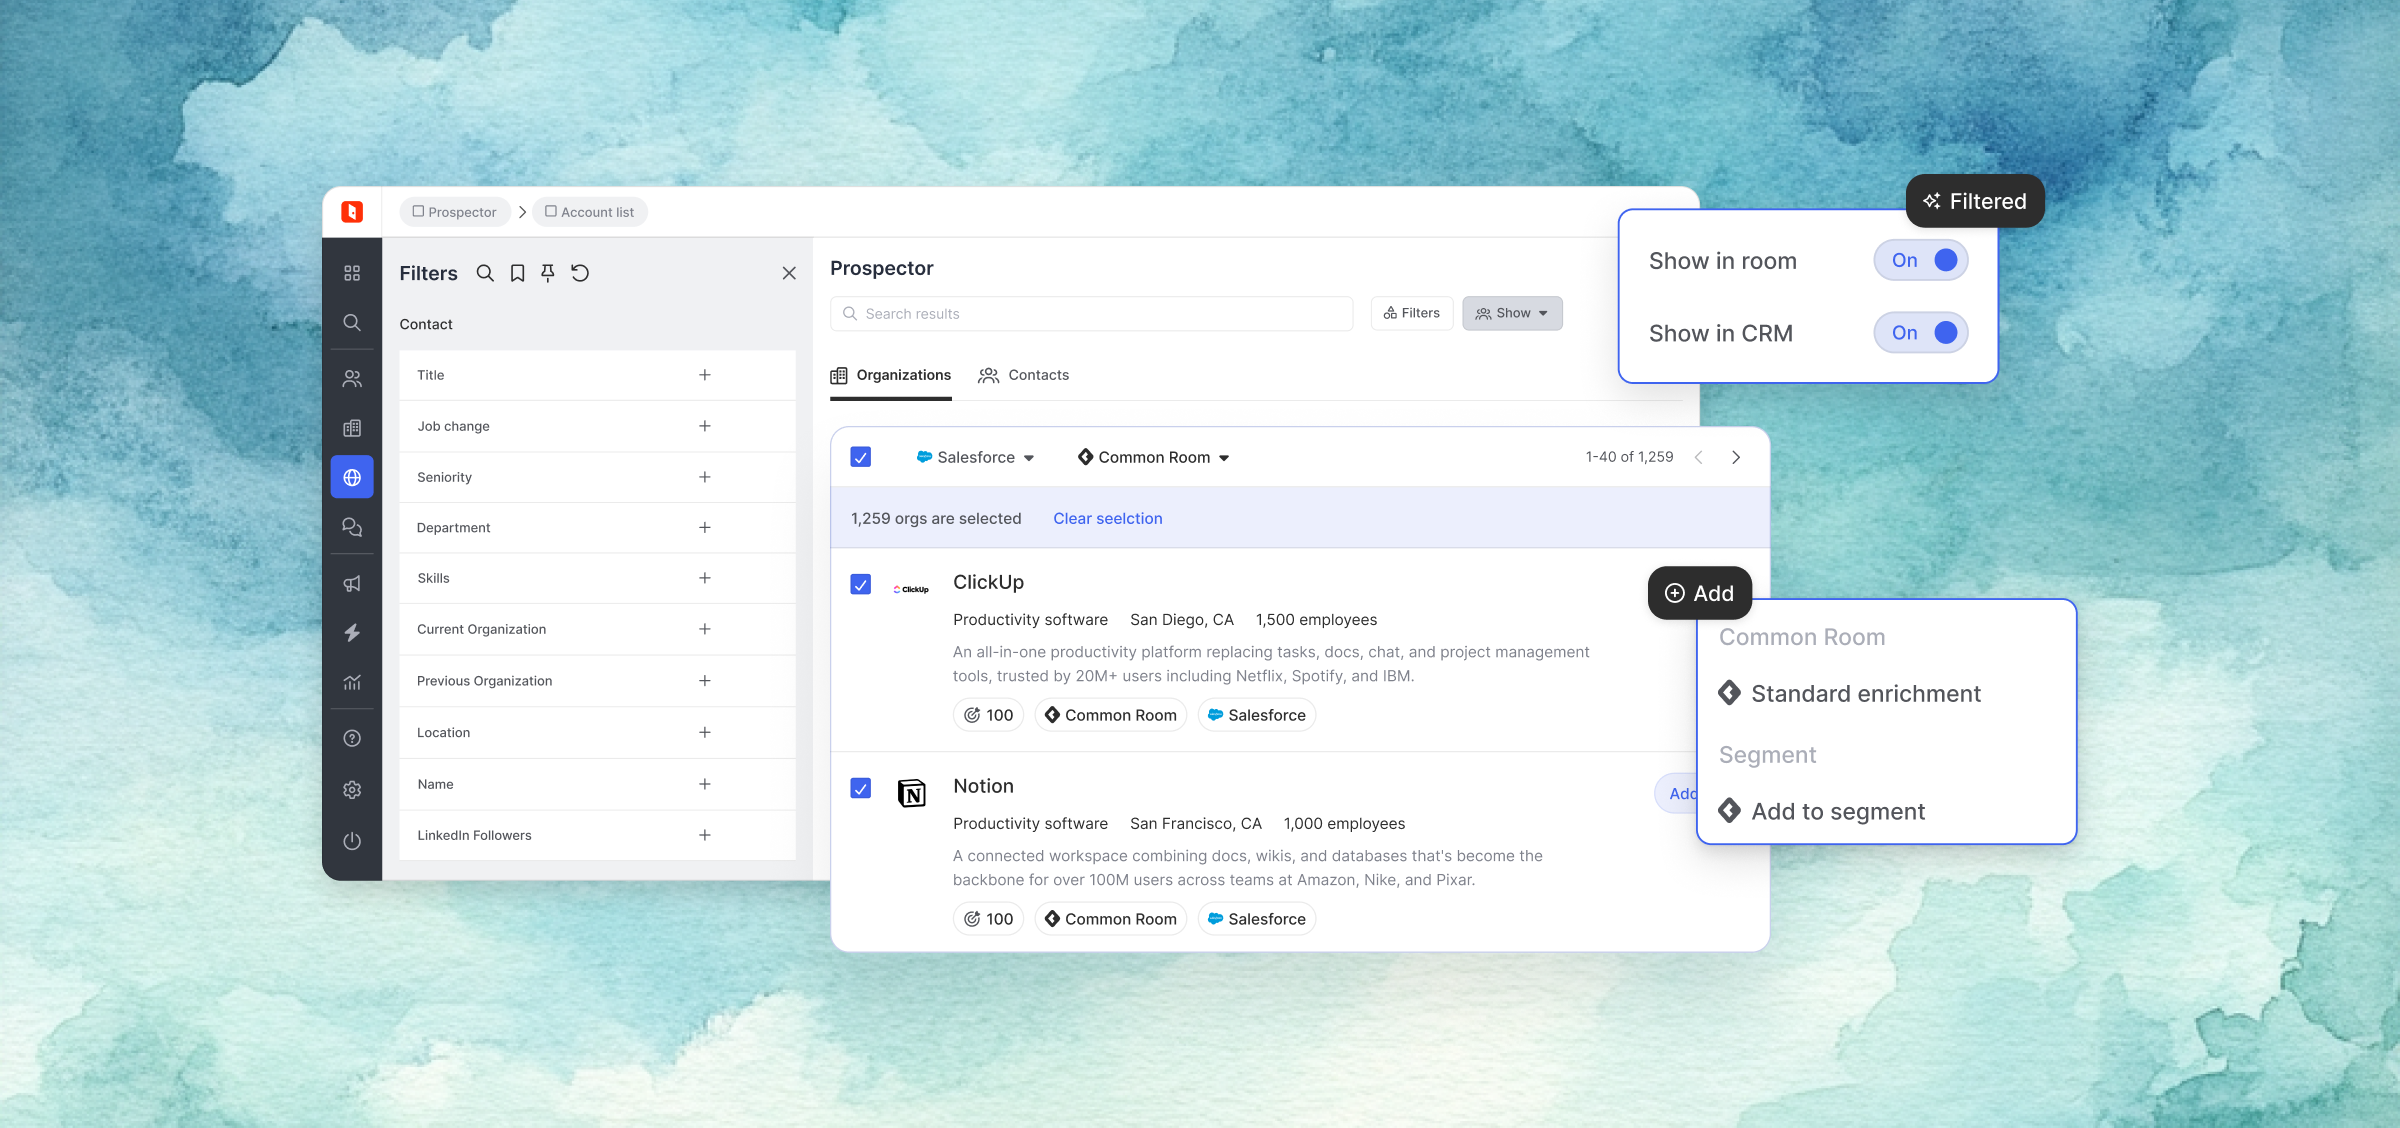Click the bookmark icon in Filters panel
The width and height of the screenshot is (2400, 1128).
pyautogui.click(x=517, y=273)
